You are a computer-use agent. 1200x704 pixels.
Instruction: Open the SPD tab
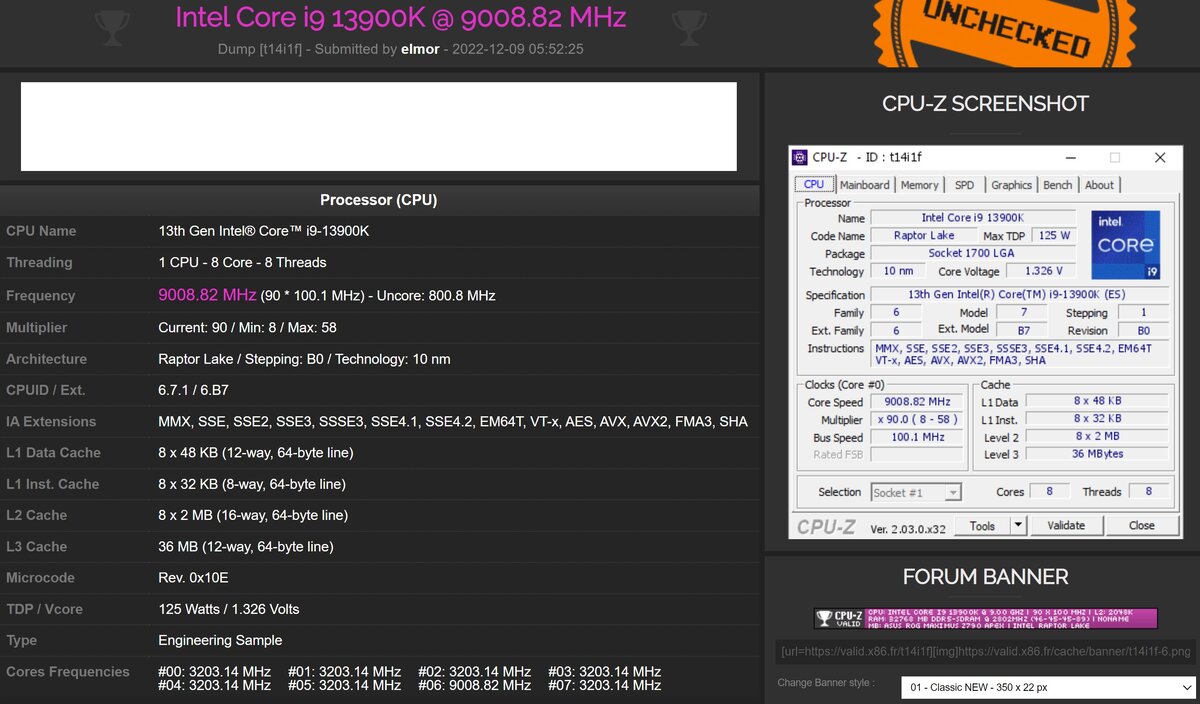coord(964,184)
